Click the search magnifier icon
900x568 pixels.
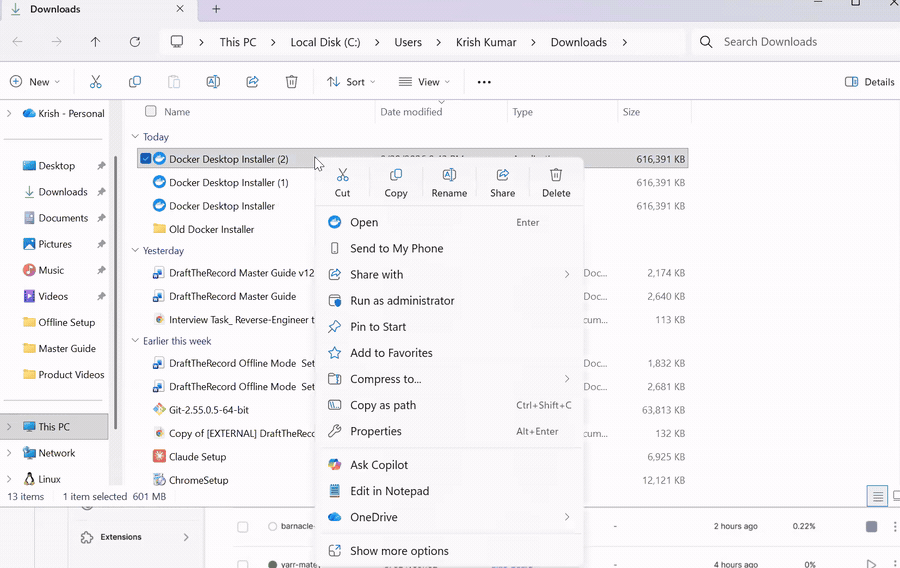pyautogui.click(x=706, y=42)
